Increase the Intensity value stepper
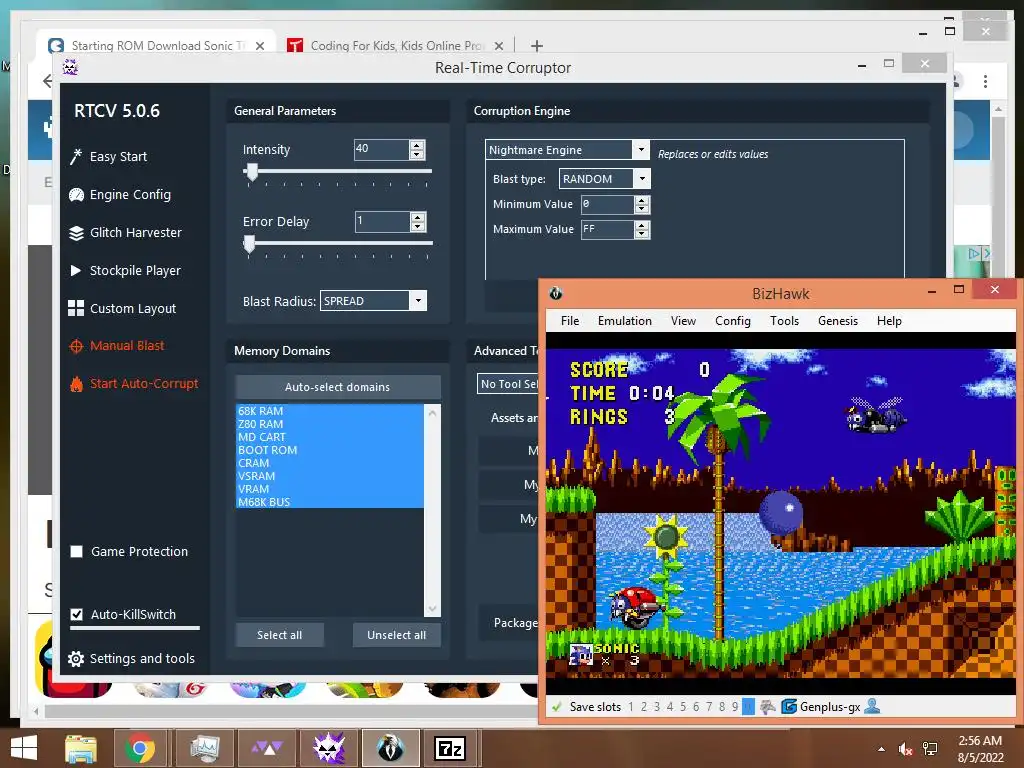 click(x=417, y=144)
